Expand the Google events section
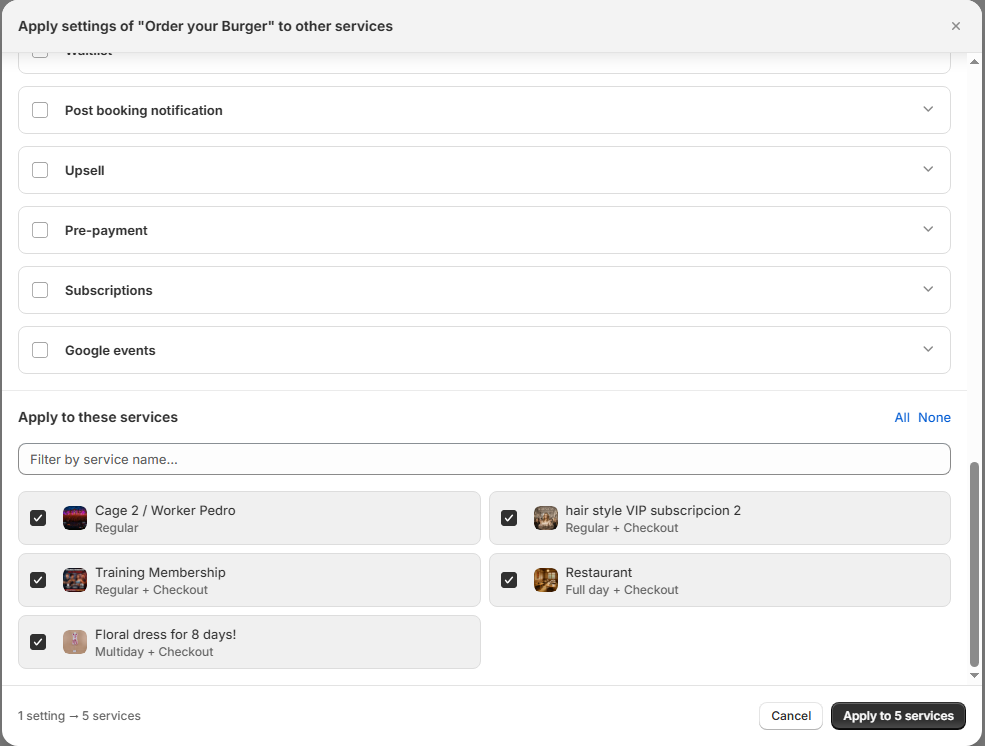 [x=928, y=349]
